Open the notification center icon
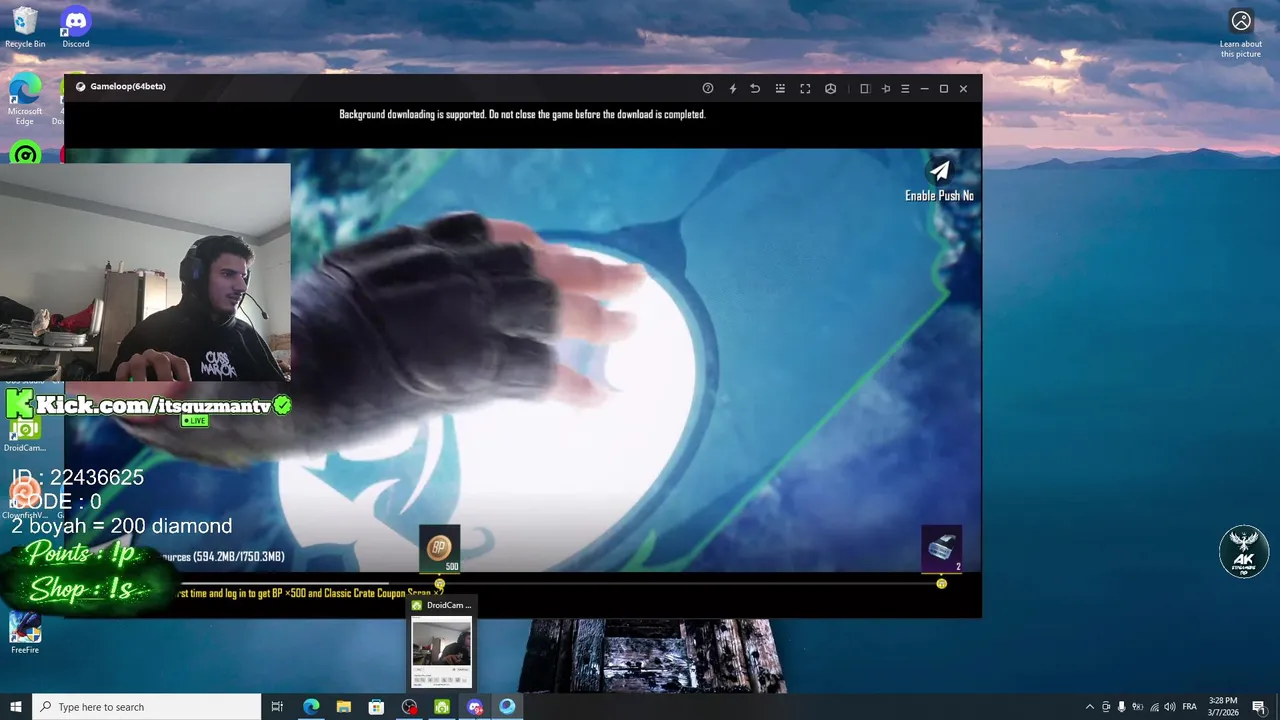The width and height of the screenshot is (1280, 720). tap(1259, 707)
